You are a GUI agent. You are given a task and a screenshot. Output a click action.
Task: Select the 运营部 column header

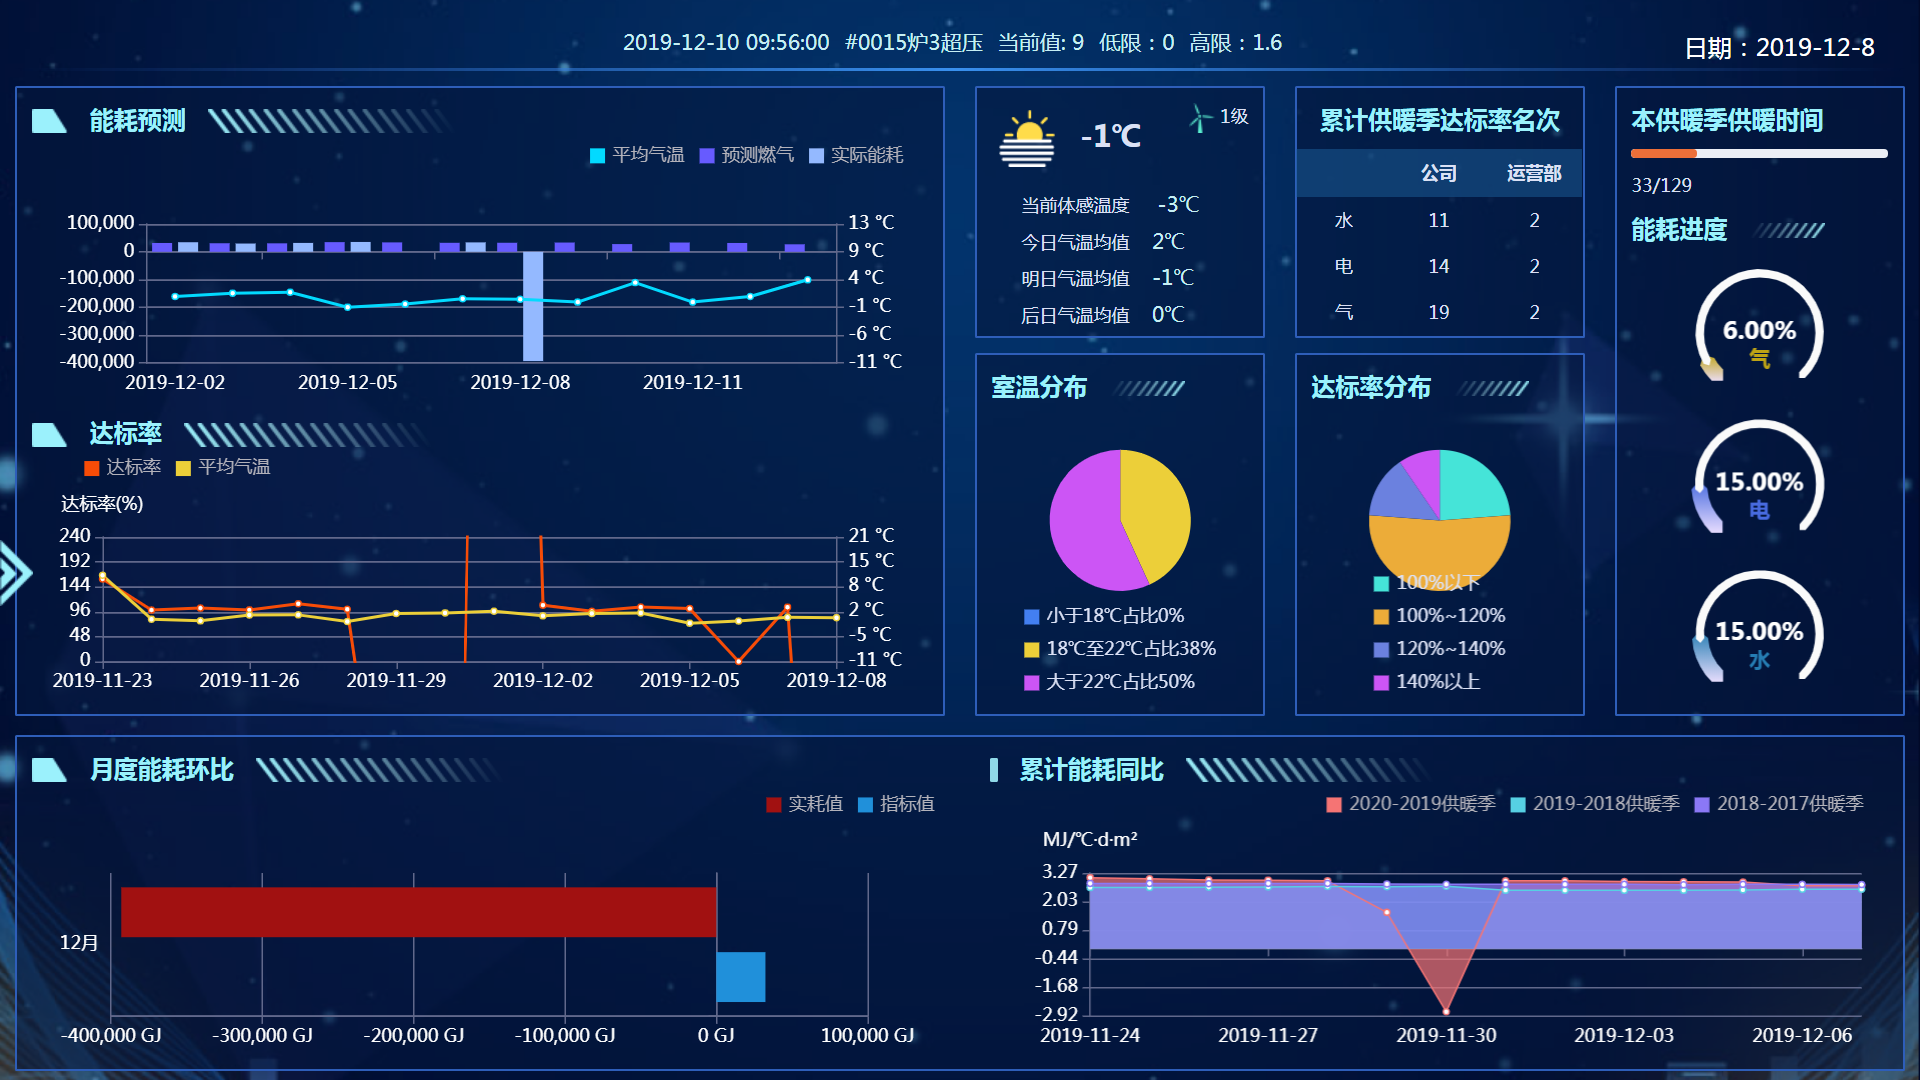[x=1533, y=174]
